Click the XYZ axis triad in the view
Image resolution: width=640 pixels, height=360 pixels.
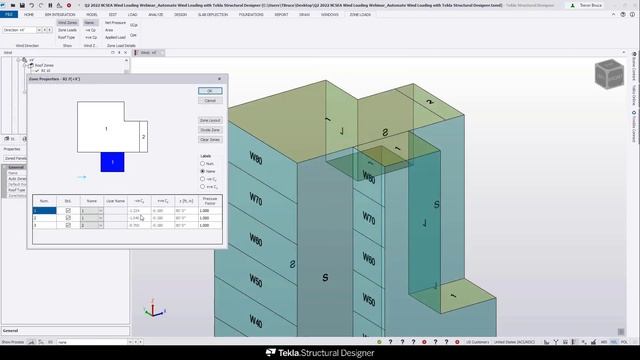coord(154,309)
